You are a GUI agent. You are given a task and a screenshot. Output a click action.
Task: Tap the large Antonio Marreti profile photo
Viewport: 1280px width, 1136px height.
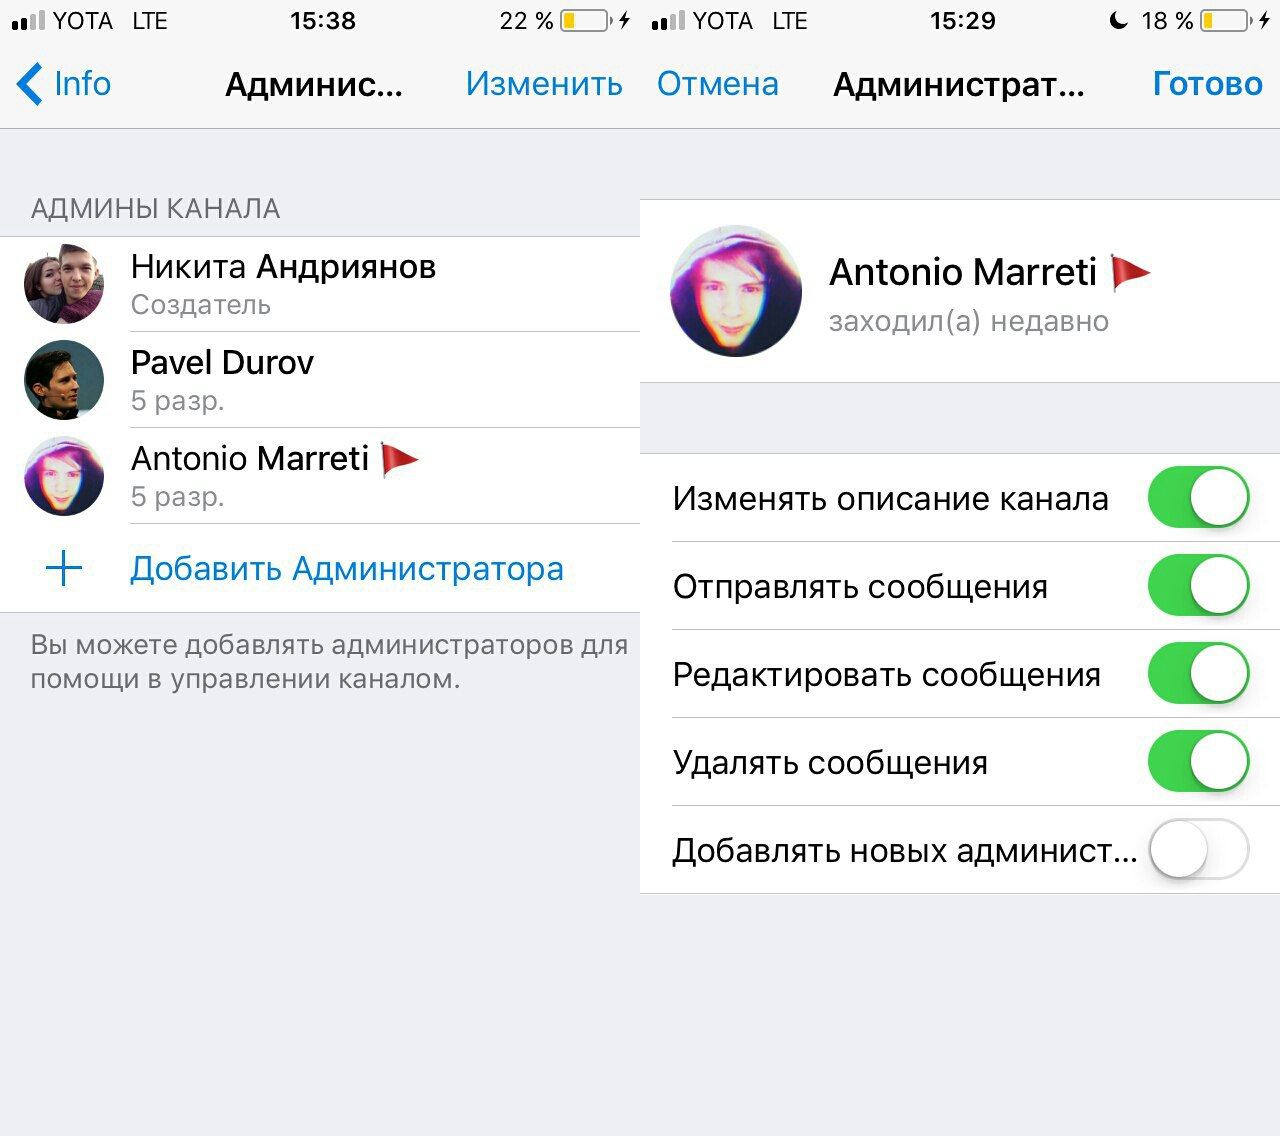[736, 291]
